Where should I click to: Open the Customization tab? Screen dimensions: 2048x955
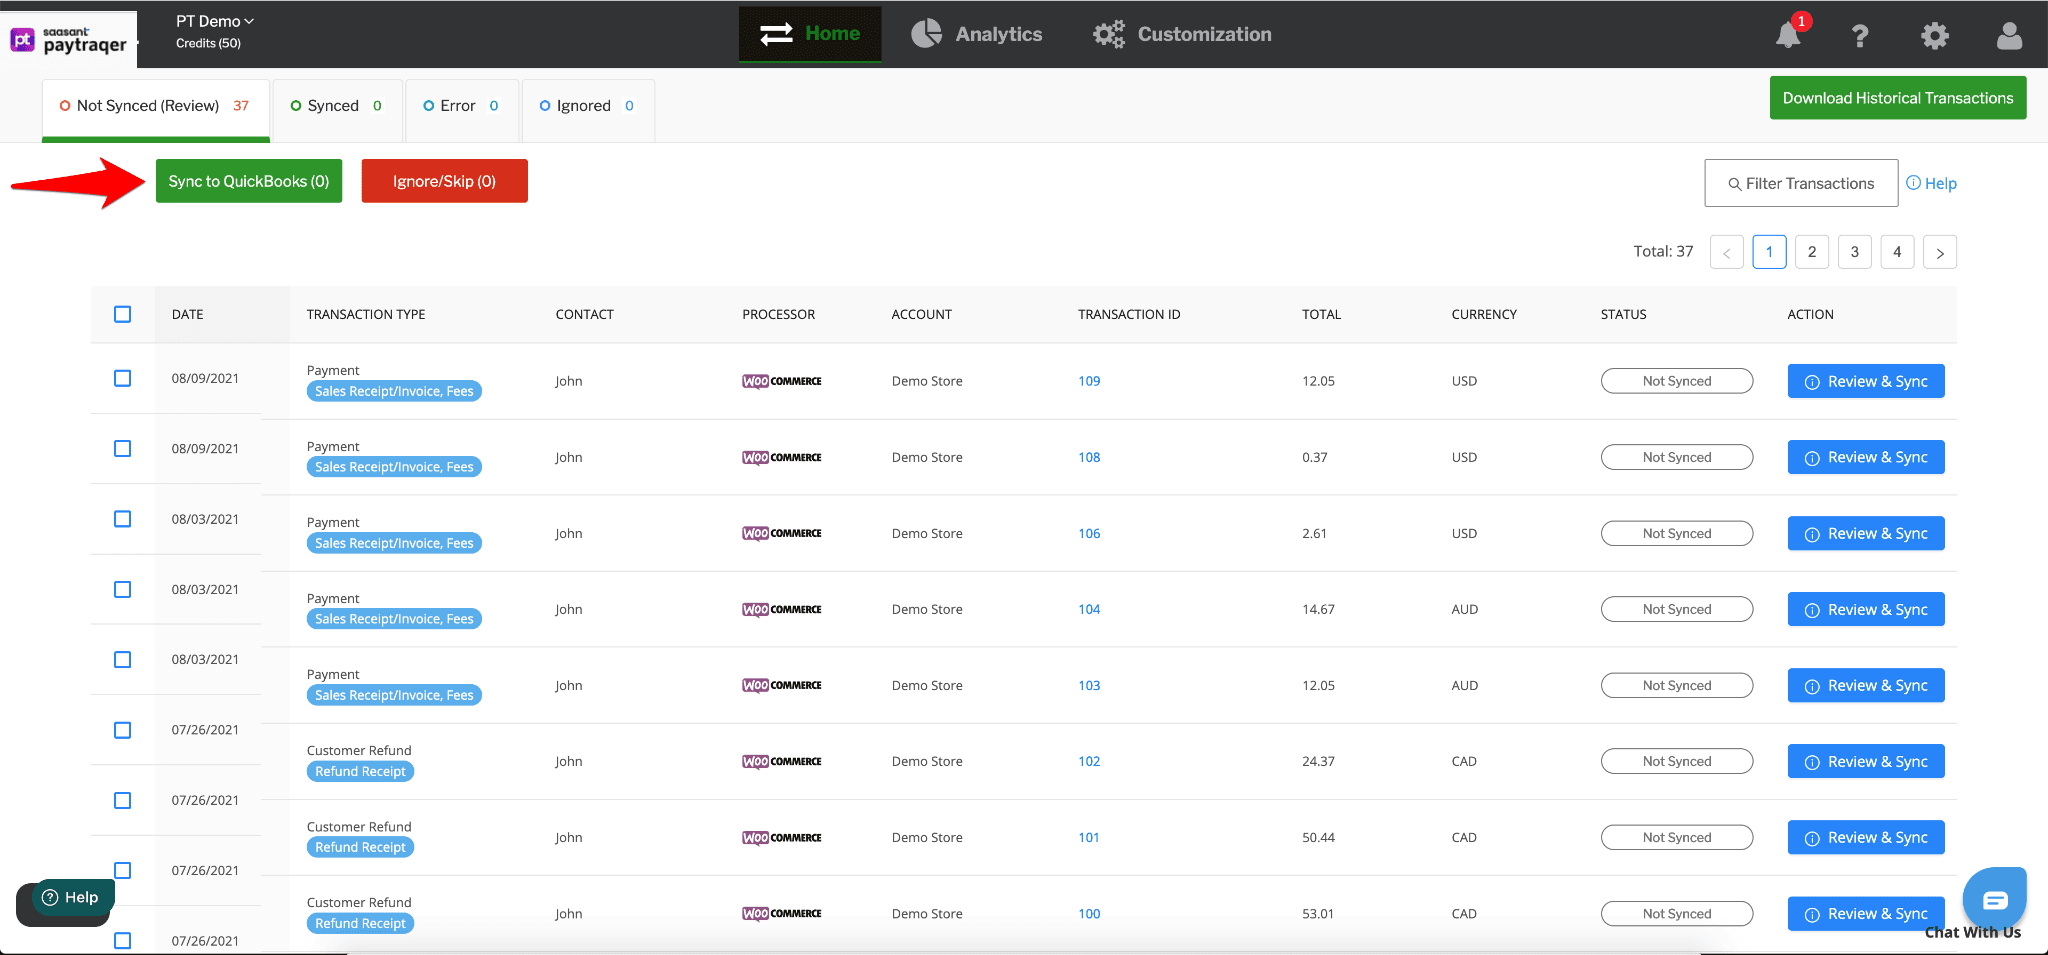[1182, 34]
